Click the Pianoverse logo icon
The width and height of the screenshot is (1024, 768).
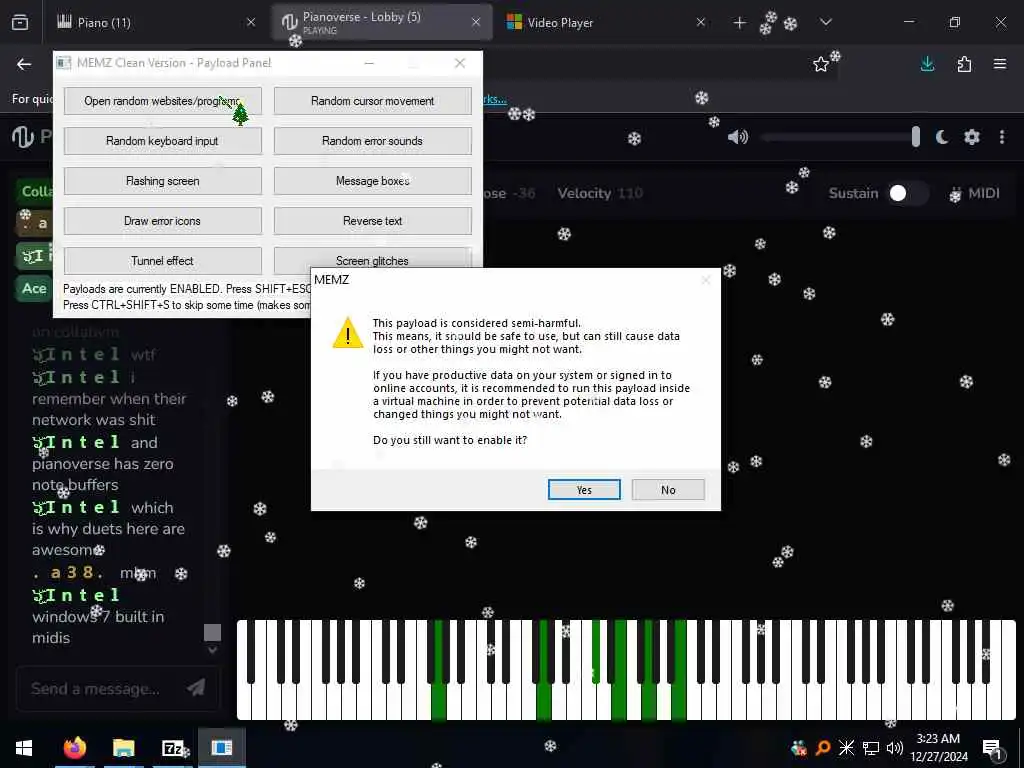point(23,136)
